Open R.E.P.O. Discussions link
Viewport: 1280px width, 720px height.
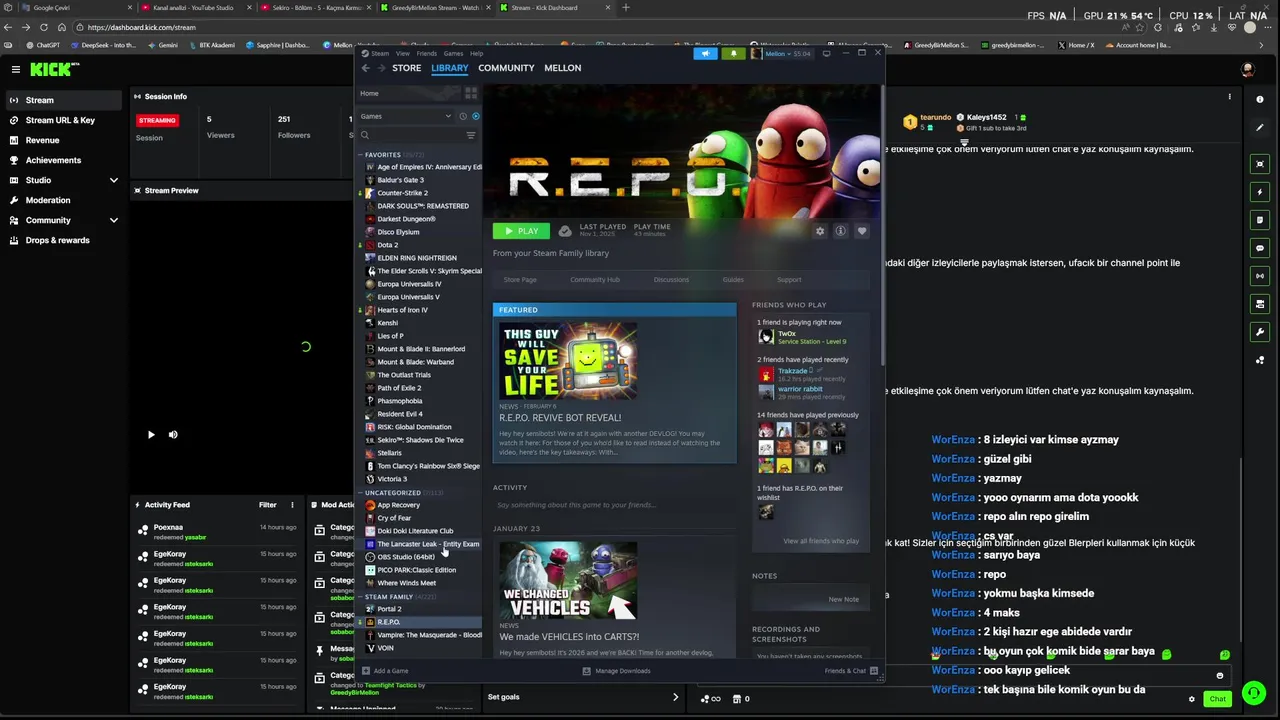pyautogui.click(x=671, y=280)
